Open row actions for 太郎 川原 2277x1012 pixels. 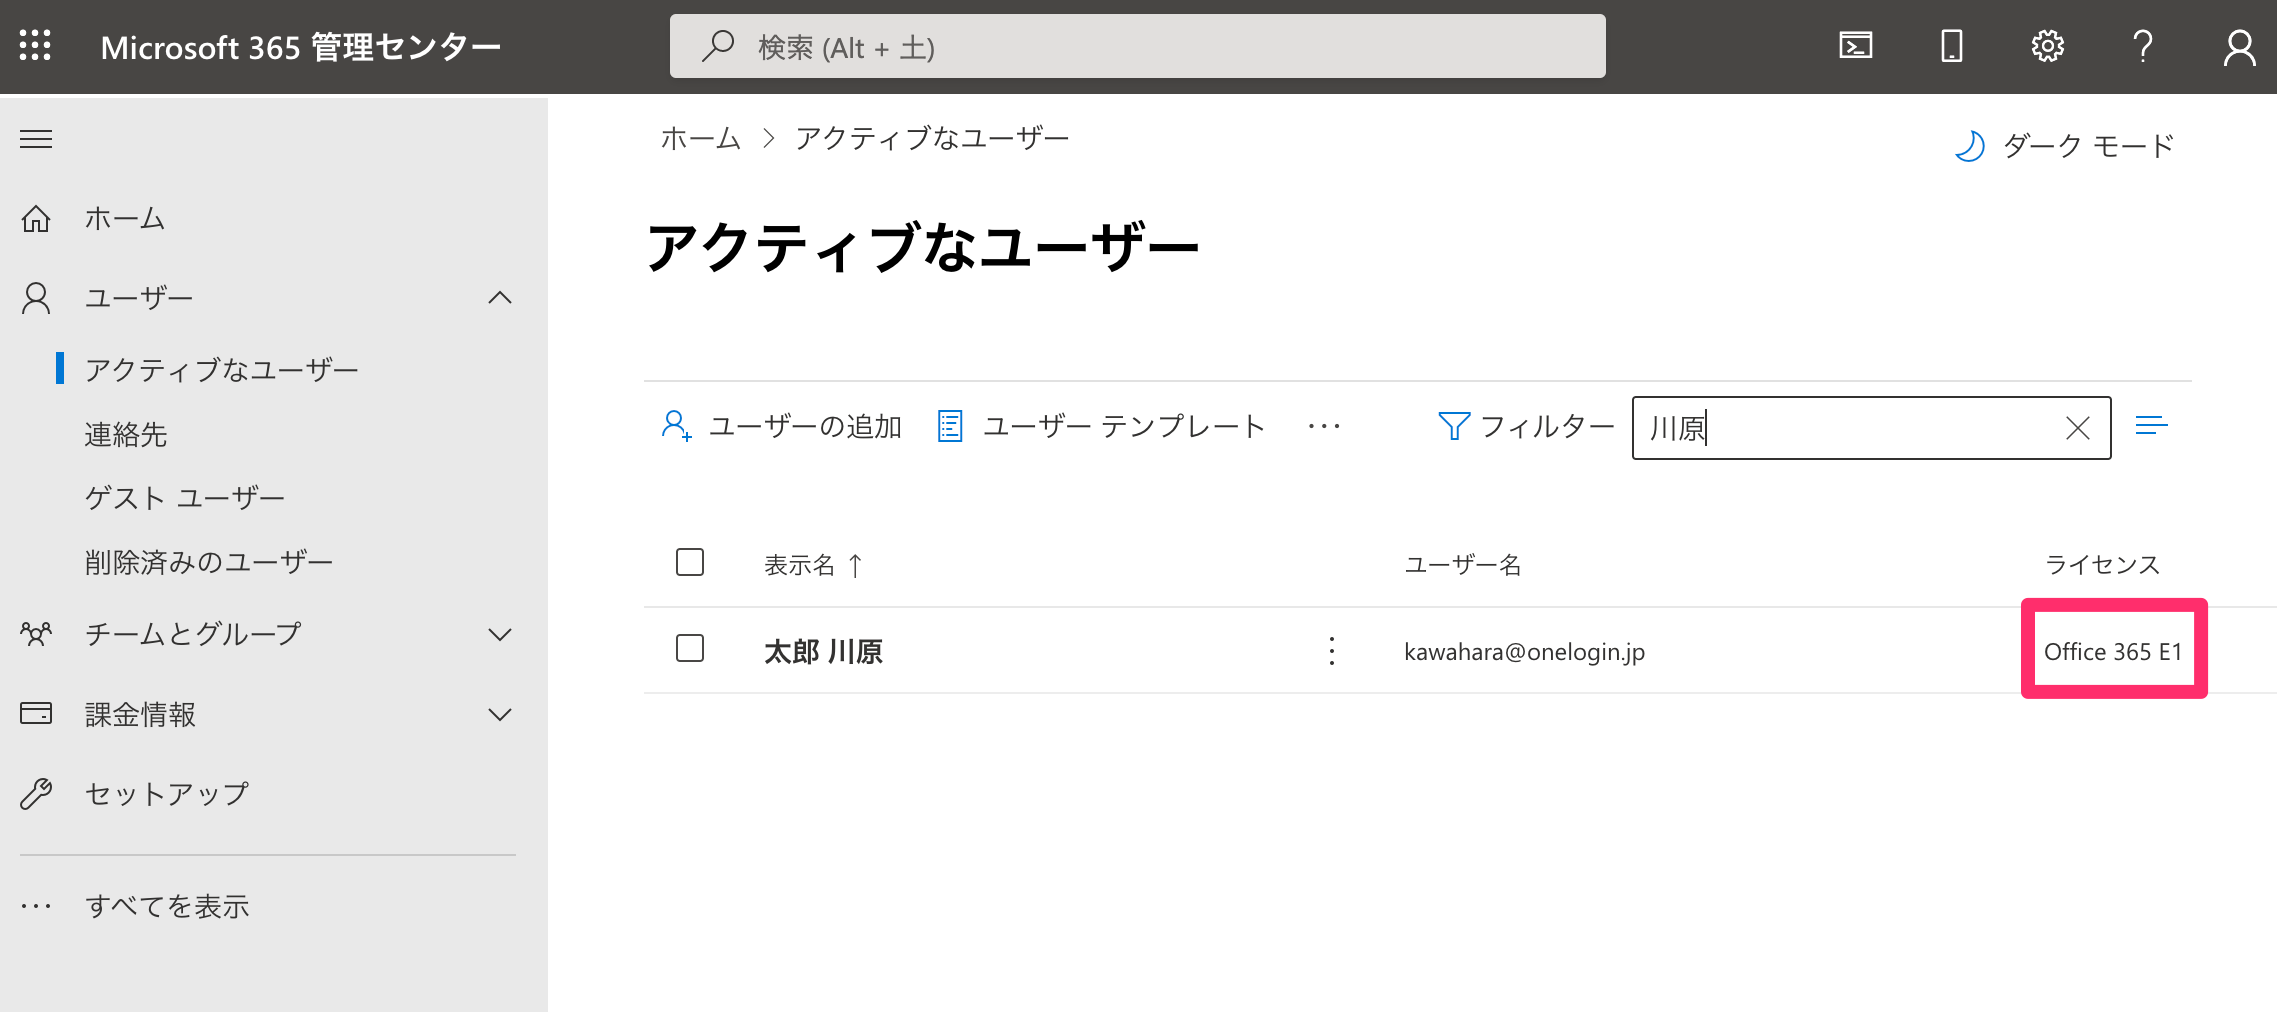1331,651
